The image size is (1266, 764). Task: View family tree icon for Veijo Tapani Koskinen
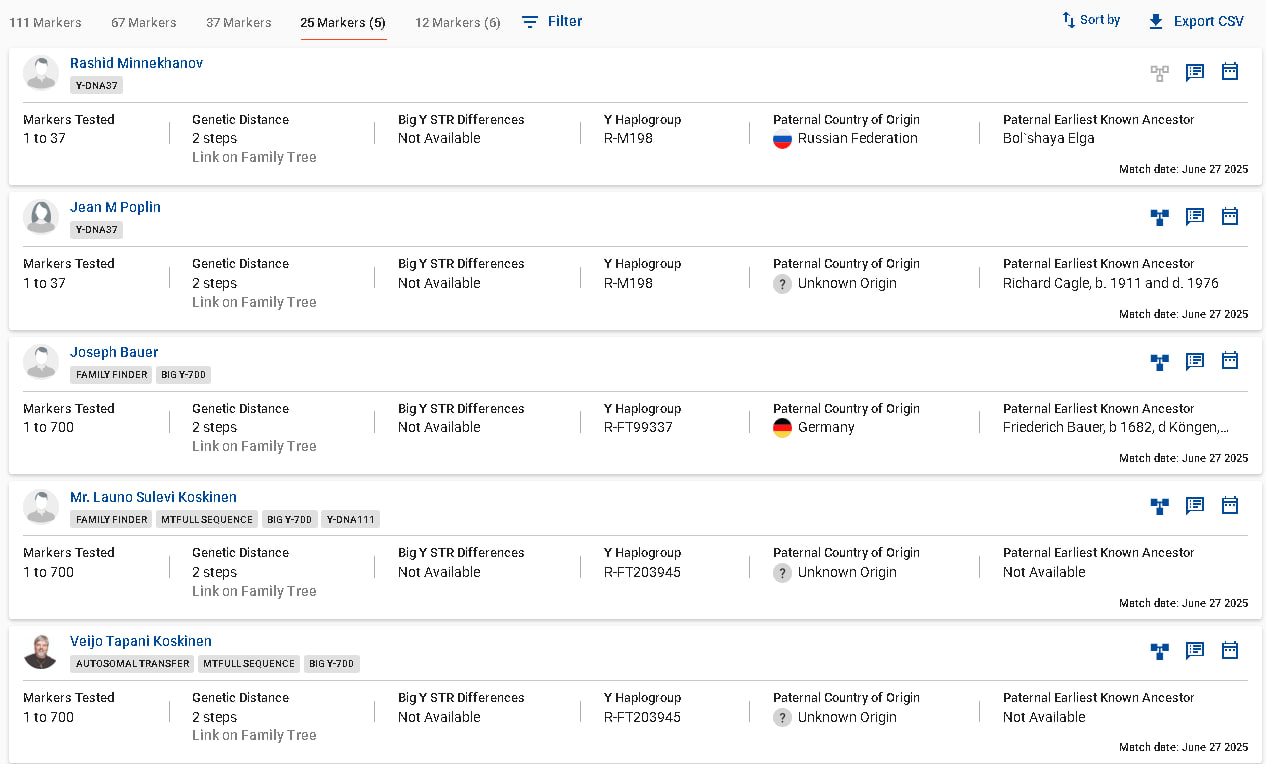click(x=1159, y=651)
